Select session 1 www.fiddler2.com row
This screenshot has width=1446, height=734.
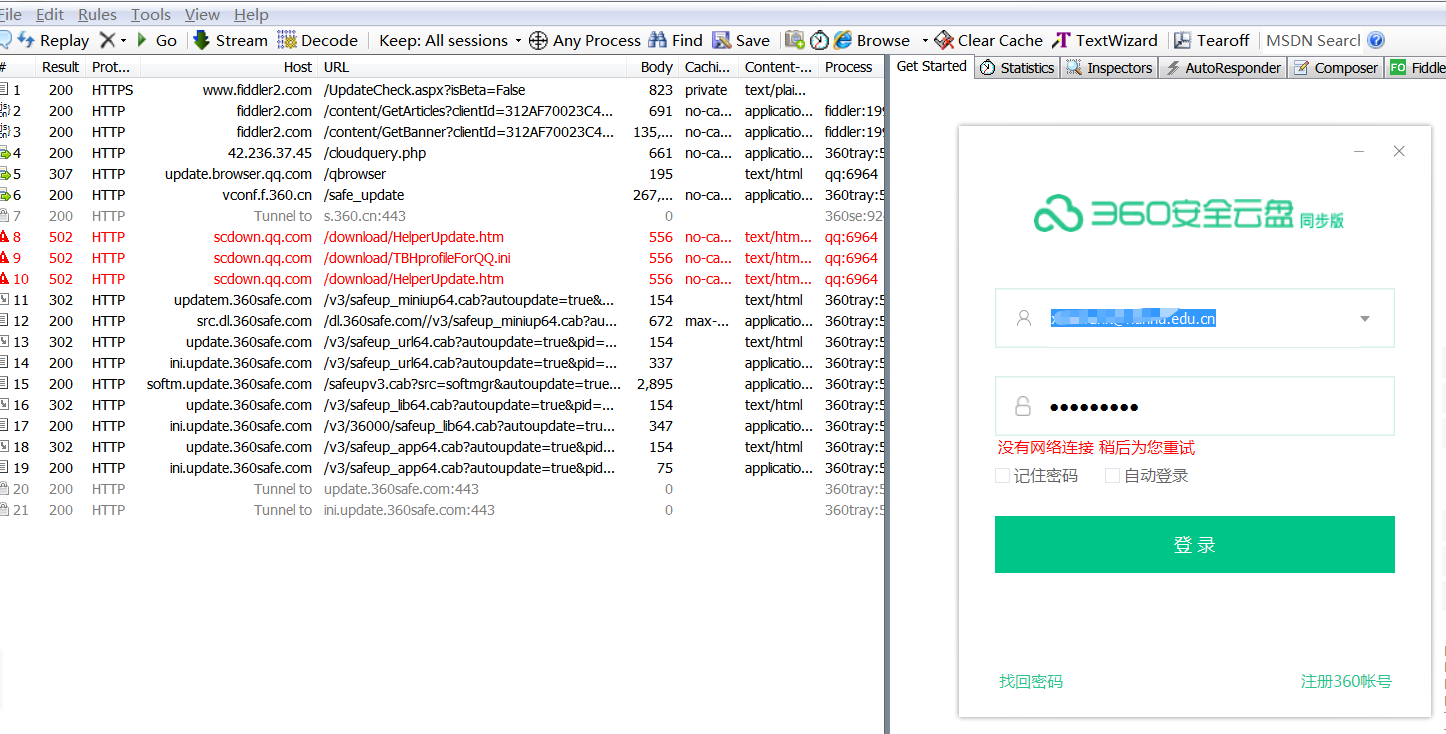click(441, 90)
